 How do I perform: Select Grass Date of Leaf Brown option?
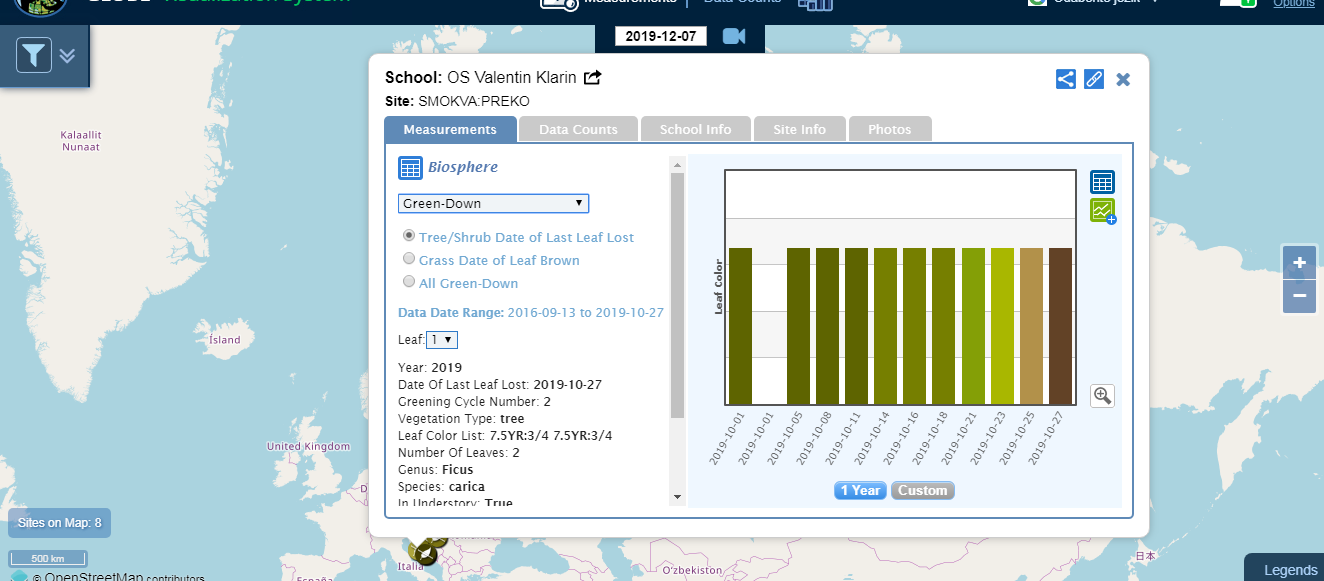pyautogui.click(x=409, y=259)
